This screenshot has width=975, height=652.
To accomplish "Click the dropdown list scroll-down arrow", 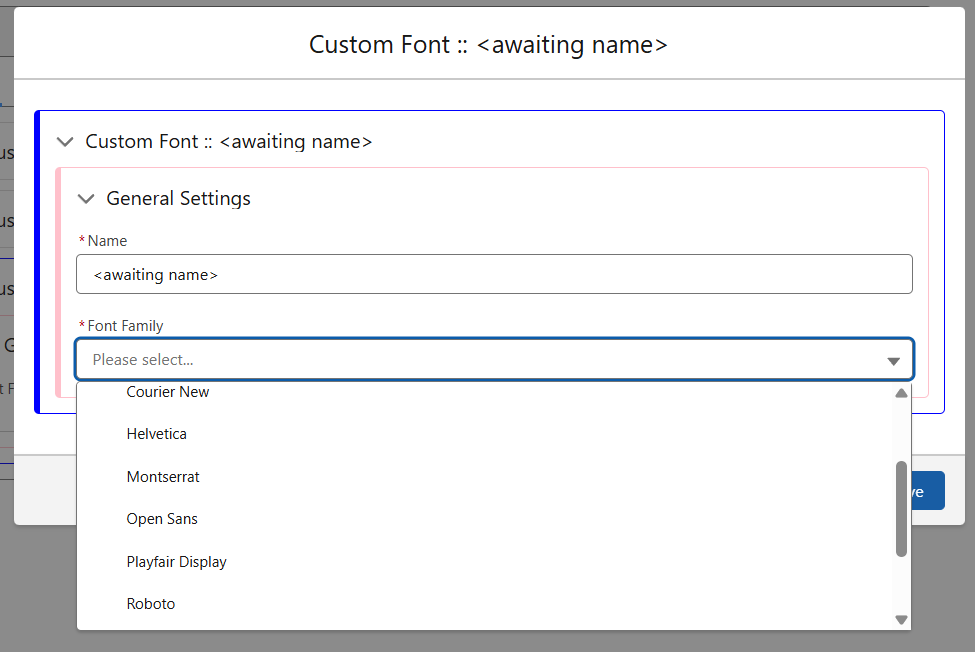I will pyautogui.click(x=901, y=620).
